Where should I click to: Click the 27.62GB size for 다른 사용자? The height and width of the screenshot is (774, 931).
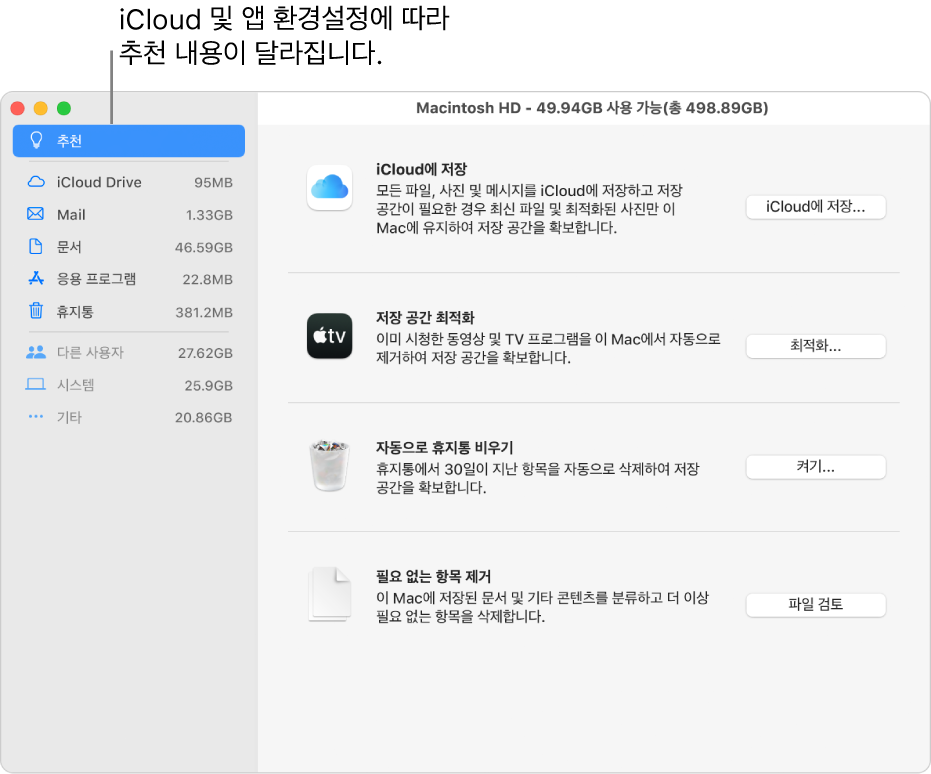(x=205, y=353)
